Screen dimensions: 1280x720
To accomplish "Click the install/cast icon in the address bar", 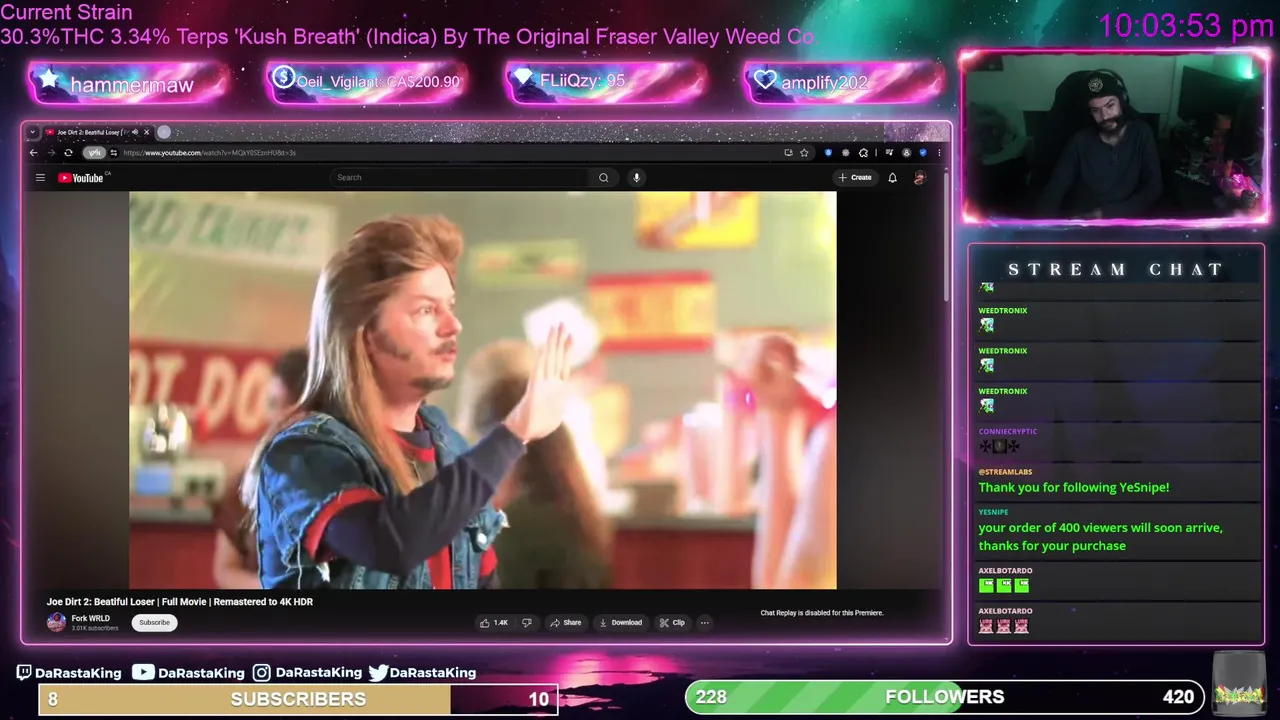I will click(x=788, y=153).
